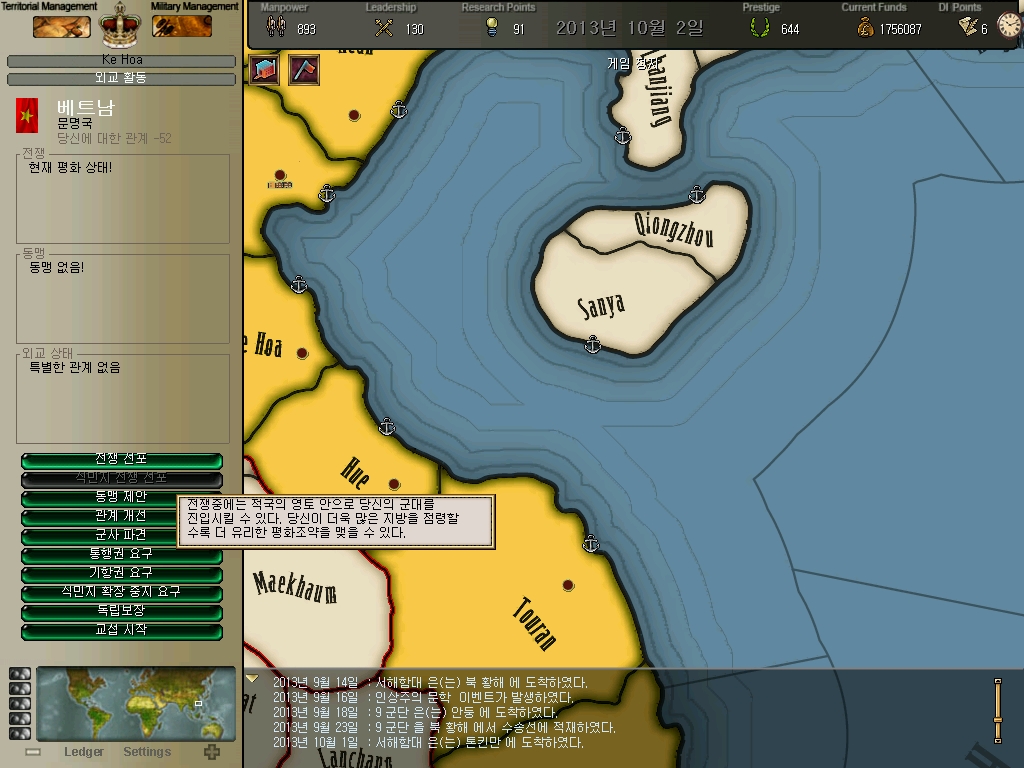Zoom out with the minus icon
1024x768 pixels.
coord(33,752)
